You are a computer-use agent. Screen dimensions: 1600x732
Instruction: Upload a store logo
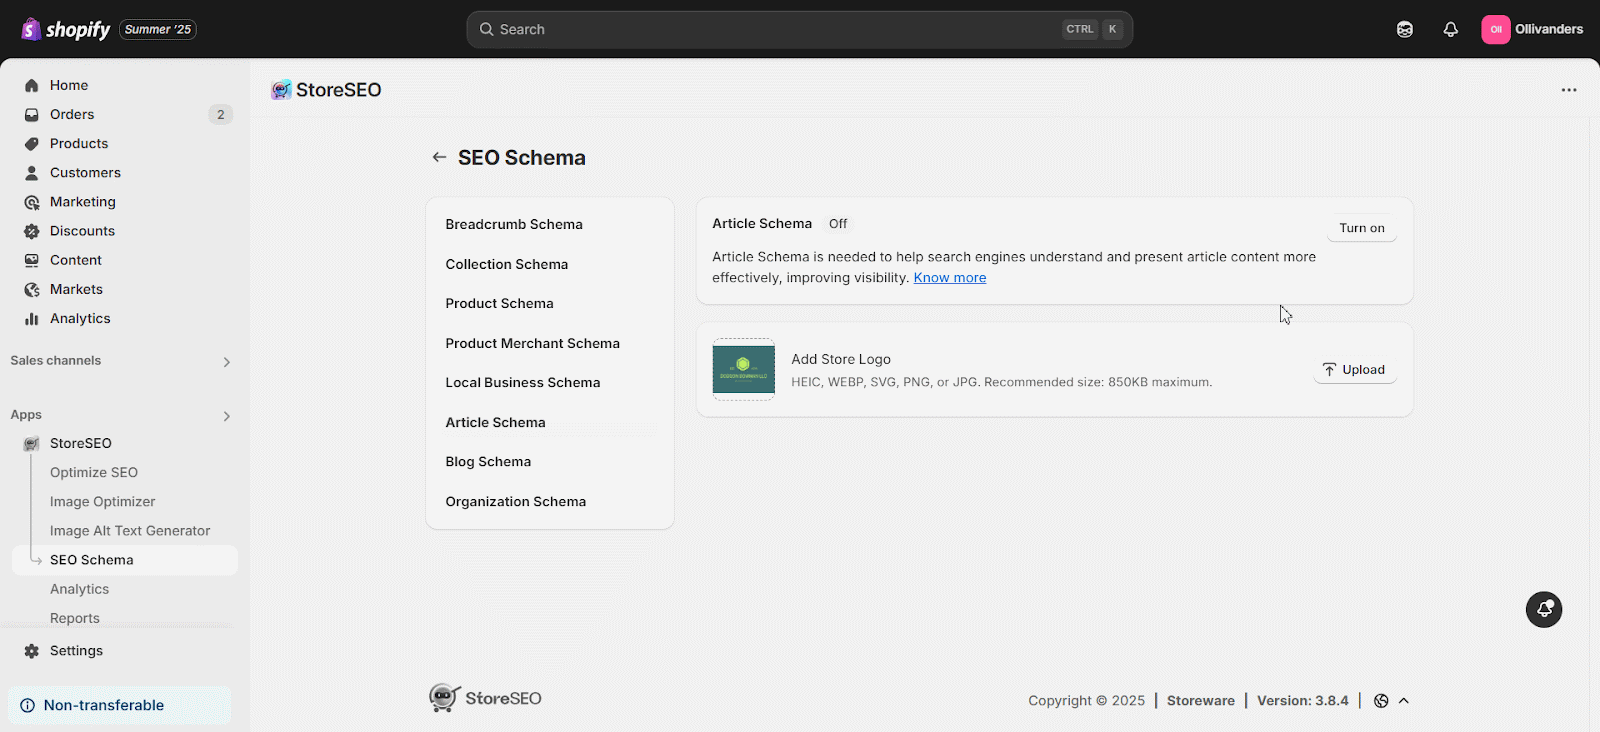[1354, 370]
